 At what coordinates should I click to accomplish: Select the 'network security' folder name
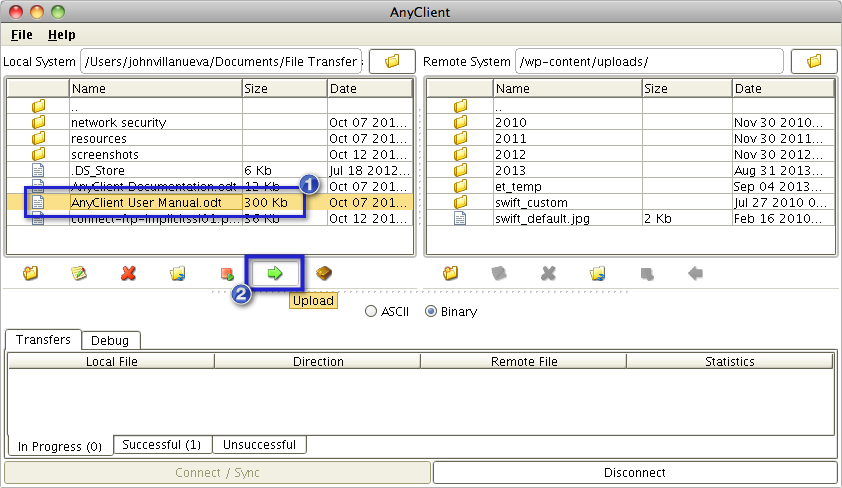coord(119,122)
